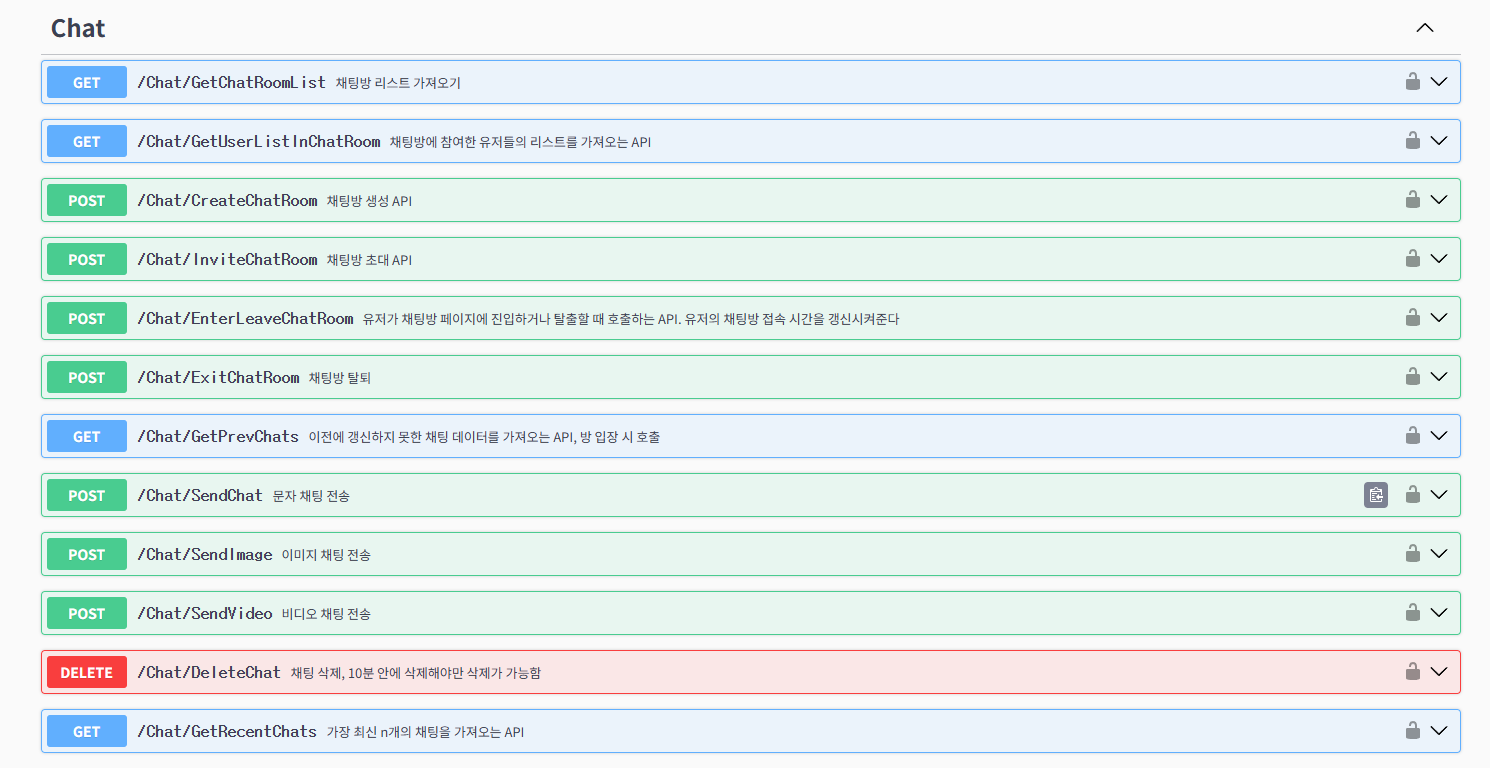The height and width of the screenshot is (768, 1490).
Task: Expand GetUserListInChatRoom with its chevron
Action: tap(1439, 140)
